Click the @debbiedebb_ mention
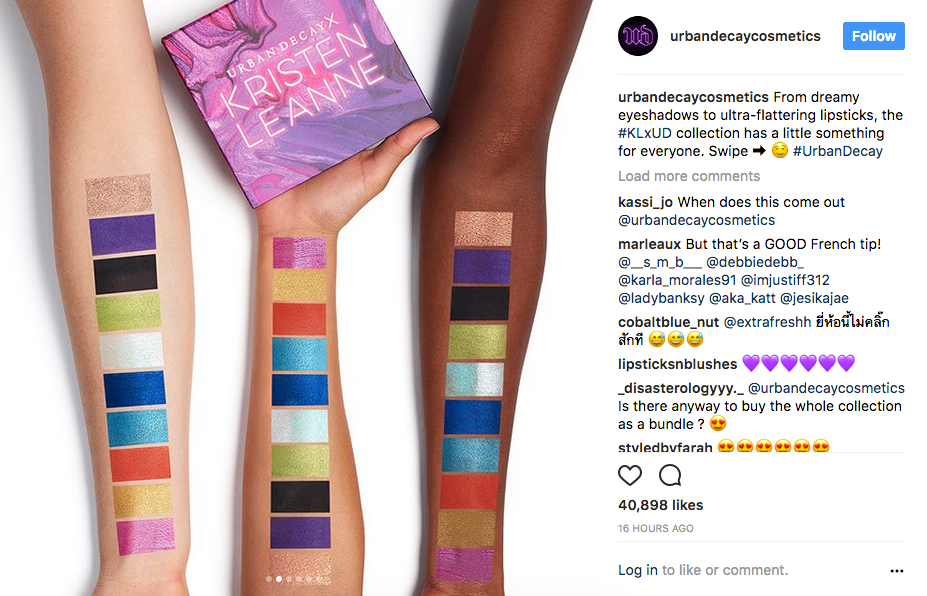This screenshot has height=596, width=927. pyautogui.click(x=754, y=262)
